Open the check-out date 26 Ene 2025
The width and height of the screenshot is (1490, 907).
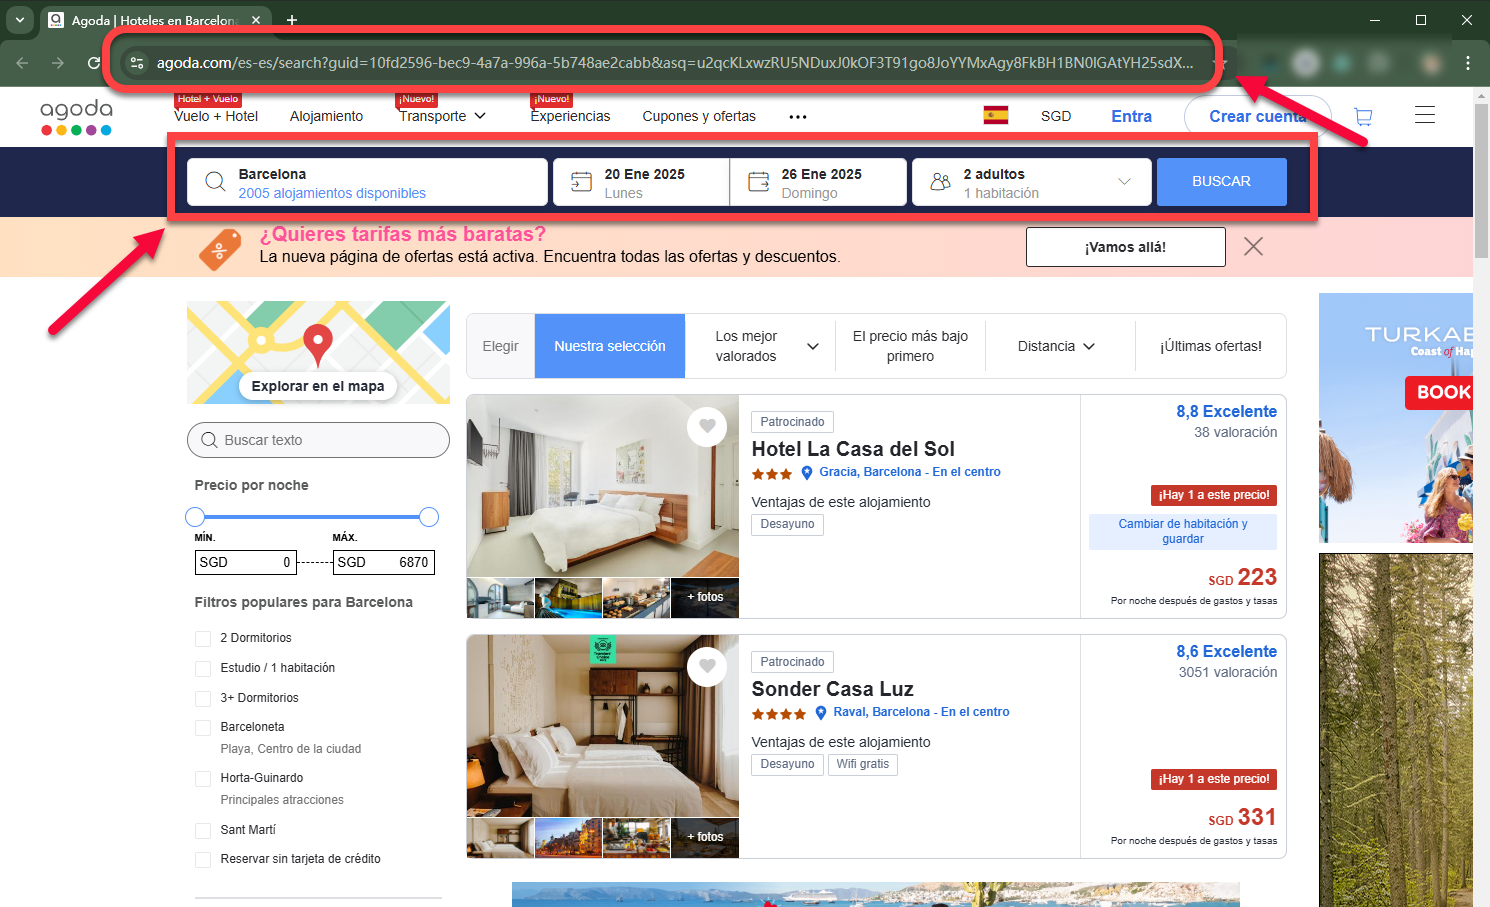(x=818, y=182)
